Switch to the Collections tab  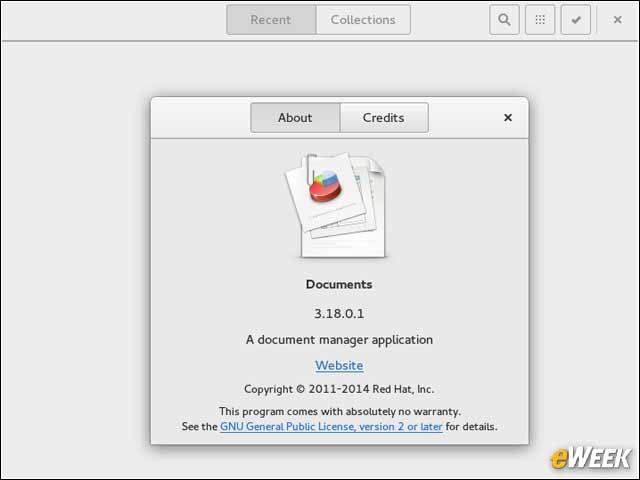(363, 20)
